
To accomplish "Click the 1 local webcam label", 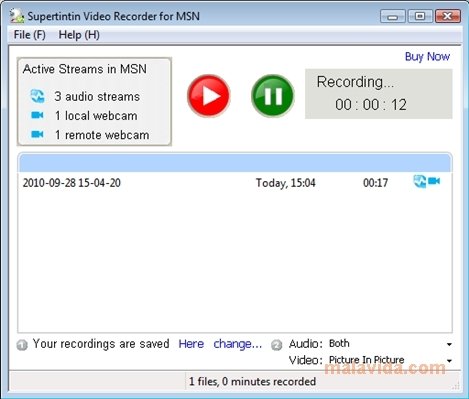I will 96,116.
